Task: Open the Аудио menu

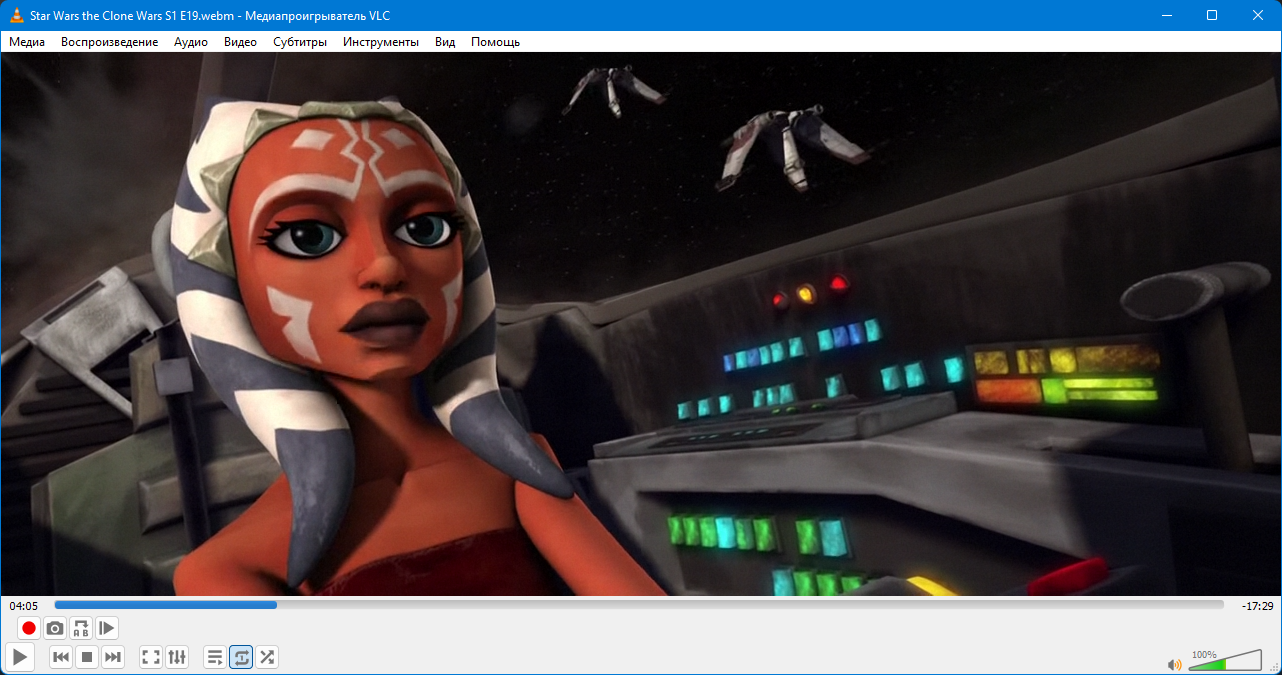Action: [191, 42]
